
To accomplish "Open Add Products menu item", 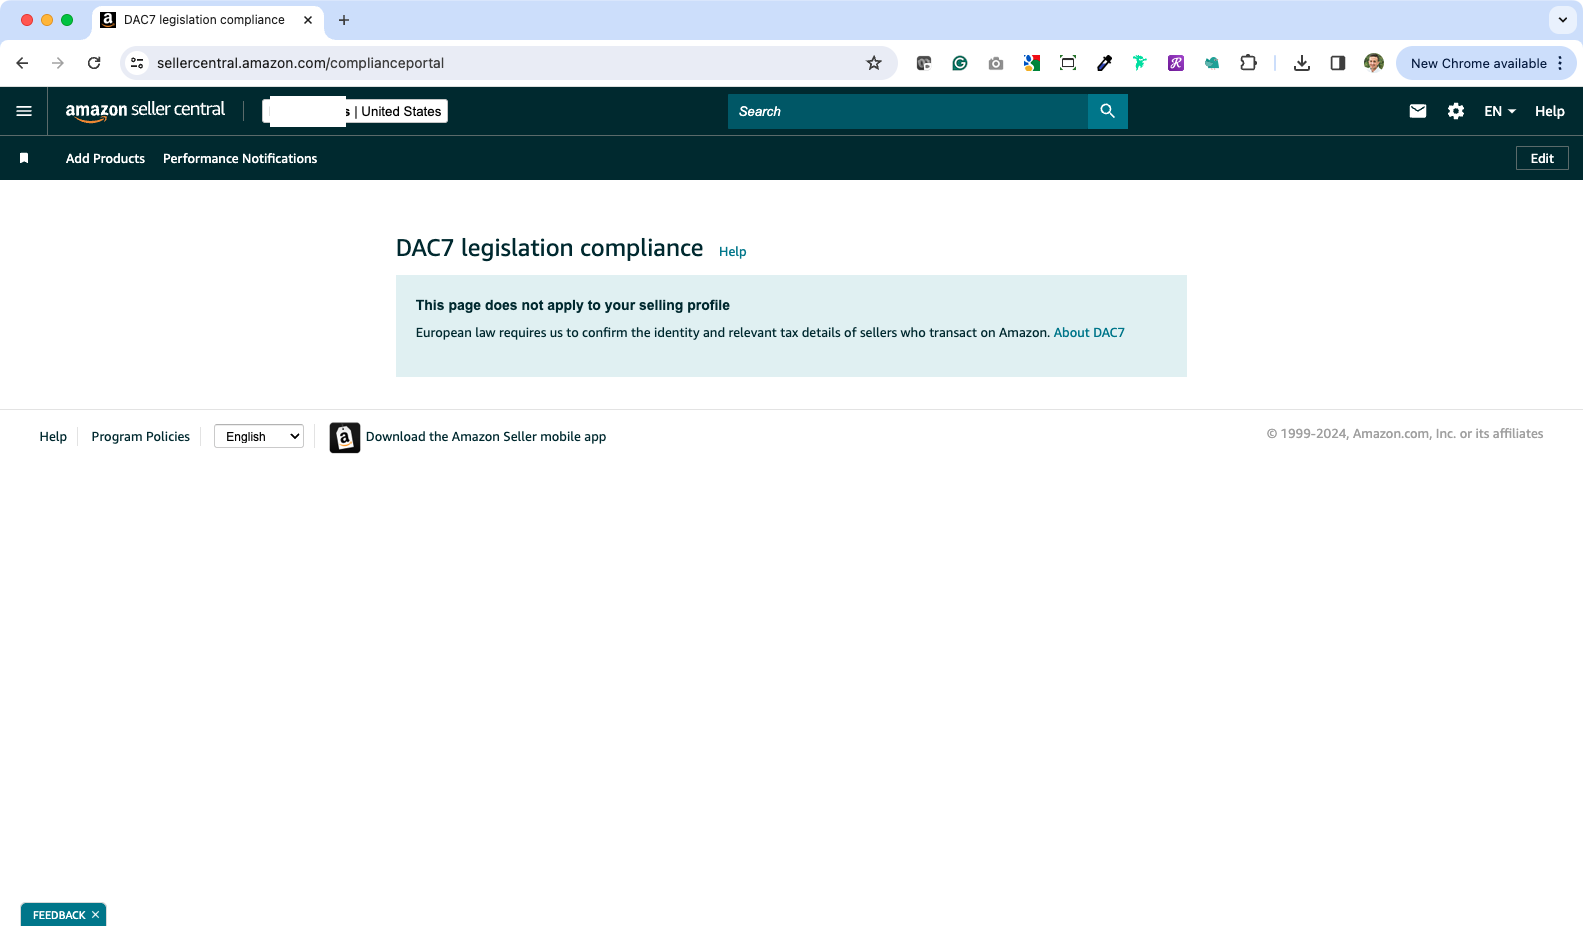I will 105,158.
